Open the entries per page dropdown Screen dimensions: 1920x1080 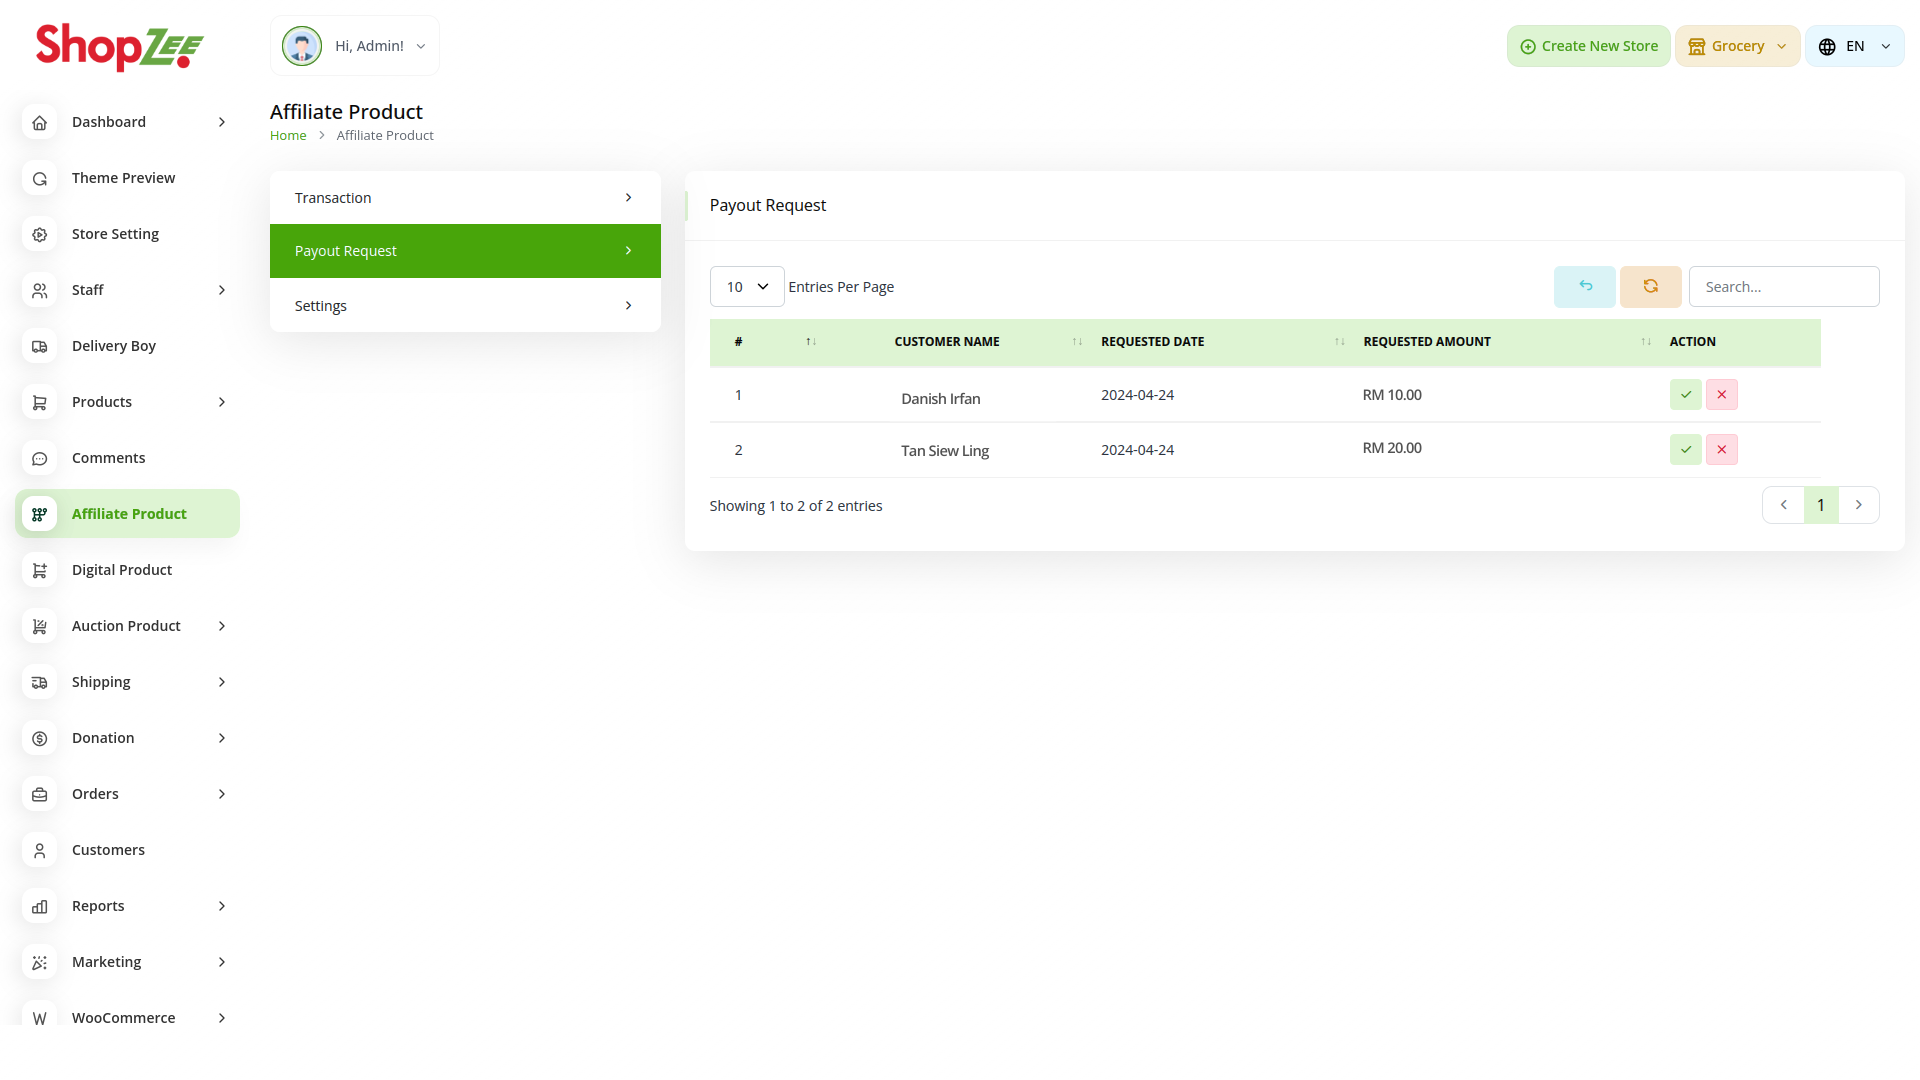tap(746, 287)
